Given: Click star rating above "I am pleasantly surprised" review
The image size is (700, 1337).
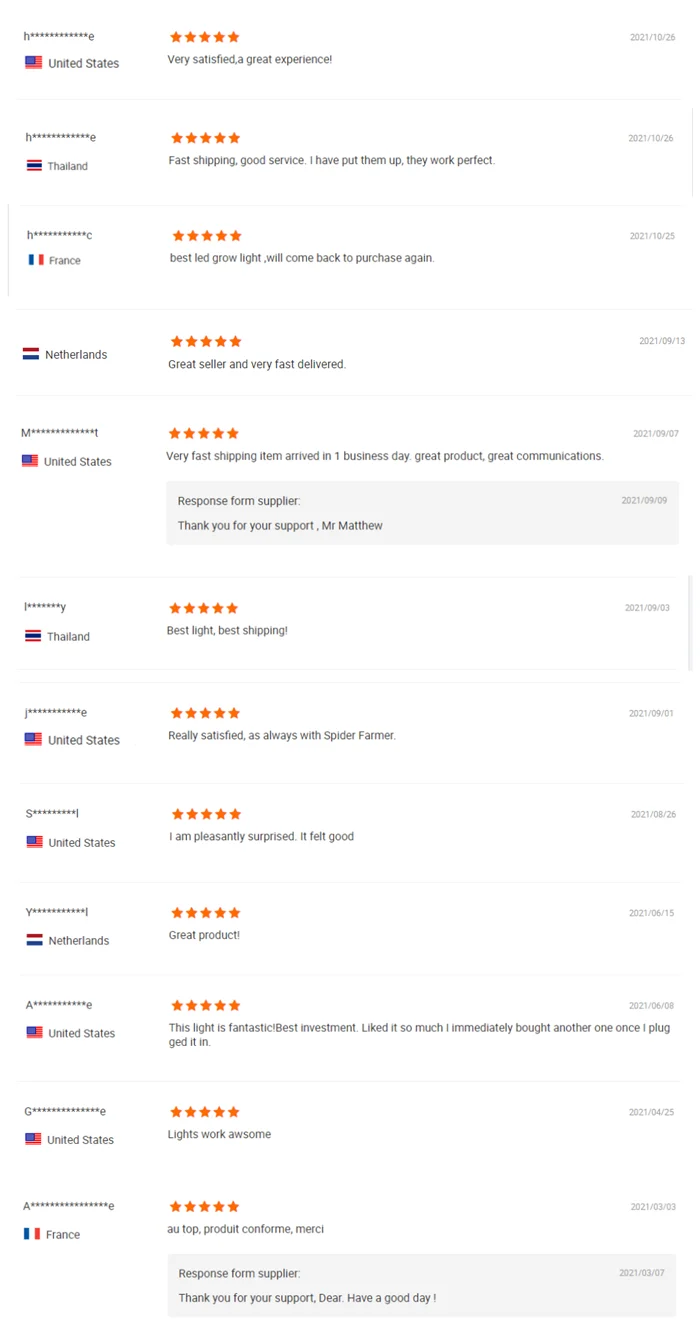Looking at the screenshot, I should tap(206, 814).
